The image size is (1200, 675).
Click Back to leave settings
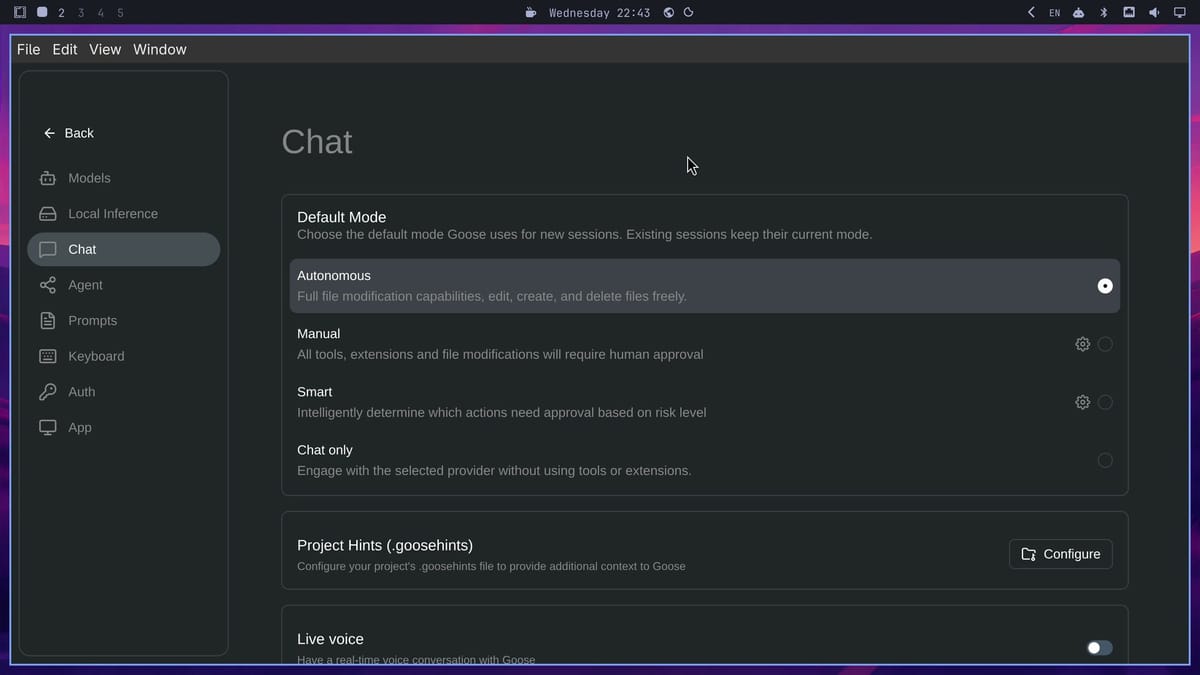69,133
